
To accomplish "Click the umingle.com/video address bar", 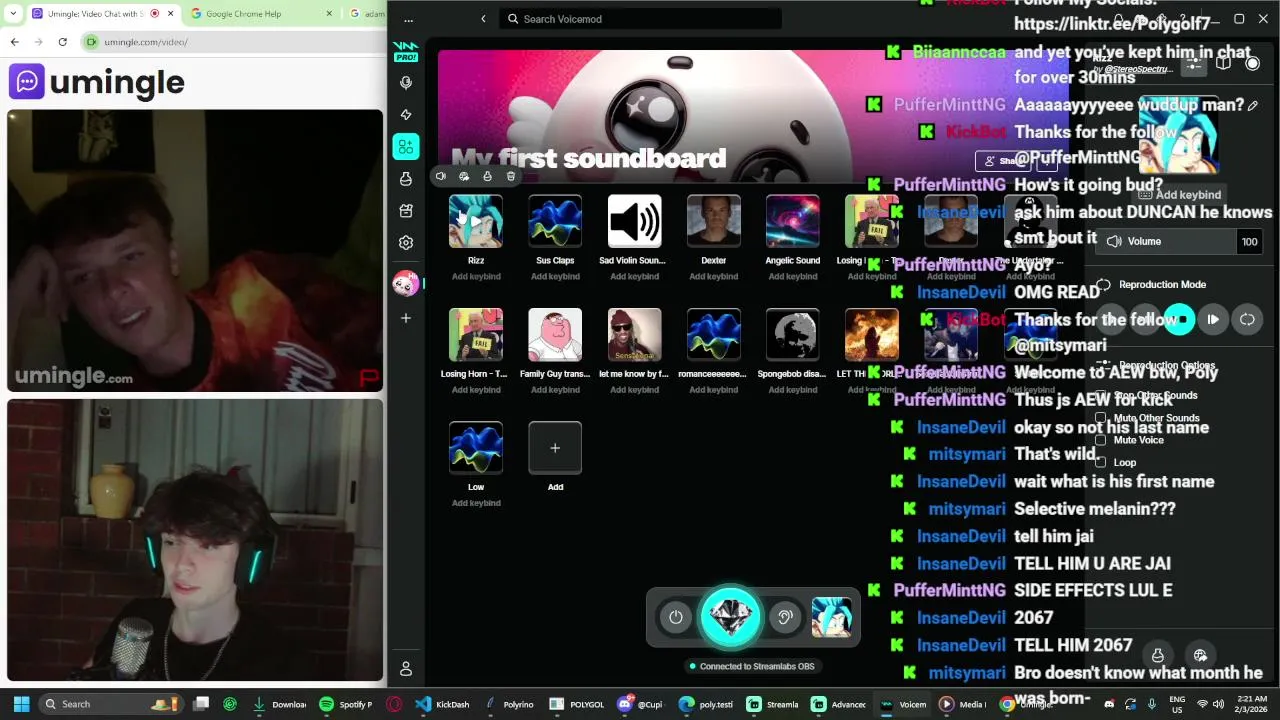I will click(x=232, y=42).
